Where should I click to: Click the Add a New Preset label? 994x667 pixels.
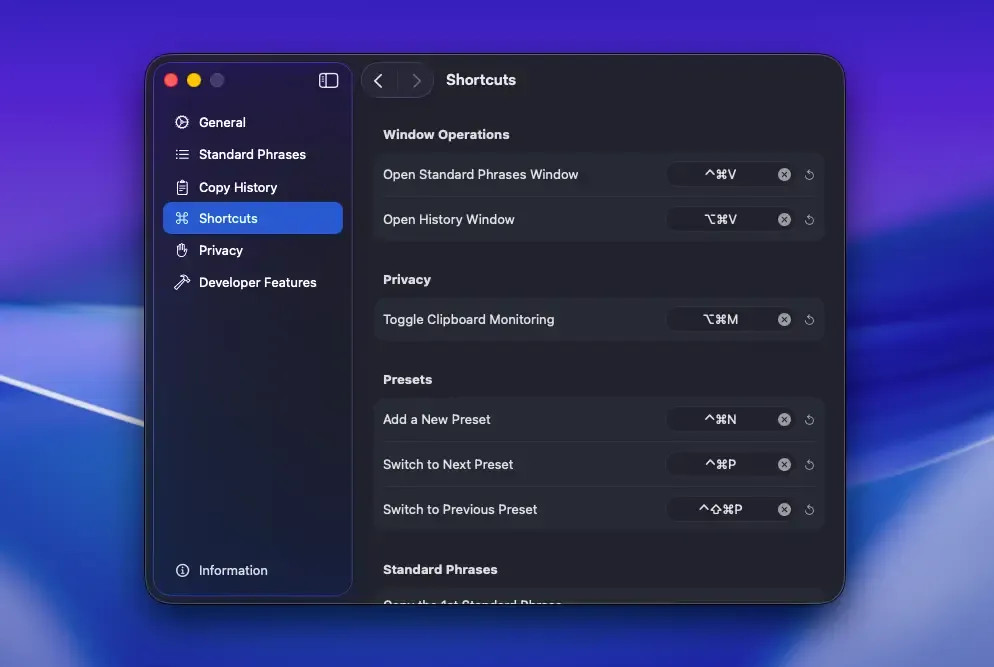pyautogui.click(x=436, y=420)
